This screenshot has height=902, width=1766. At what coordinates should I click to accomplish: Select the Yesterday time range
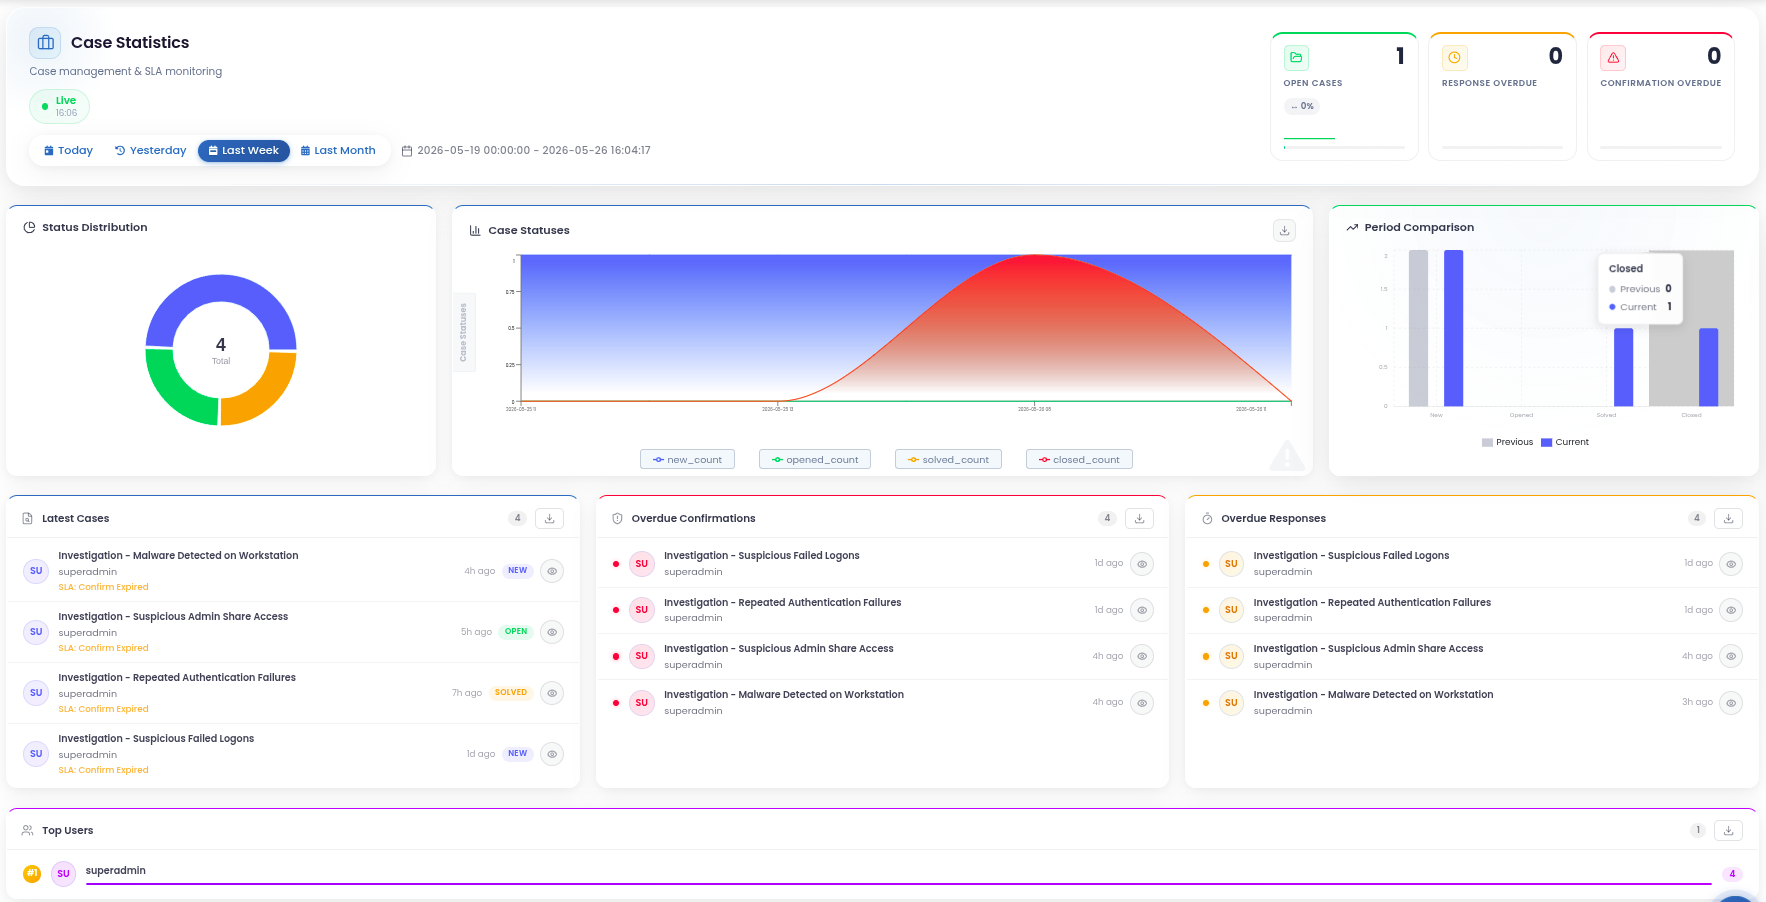150,151
